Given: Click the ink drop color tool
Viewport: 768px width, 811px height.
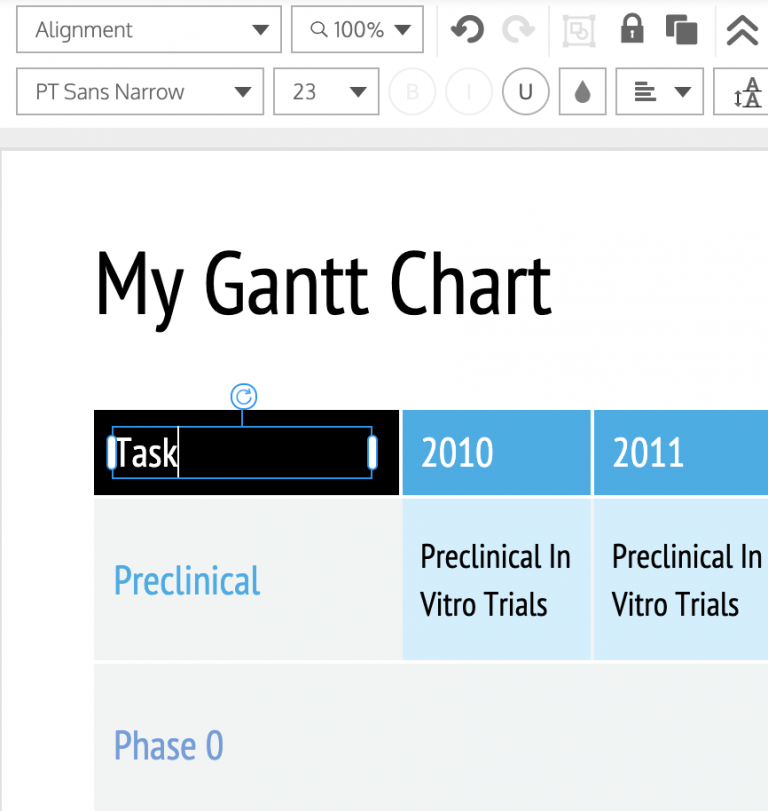Looking at the screenshot, I should pos(582,91).
